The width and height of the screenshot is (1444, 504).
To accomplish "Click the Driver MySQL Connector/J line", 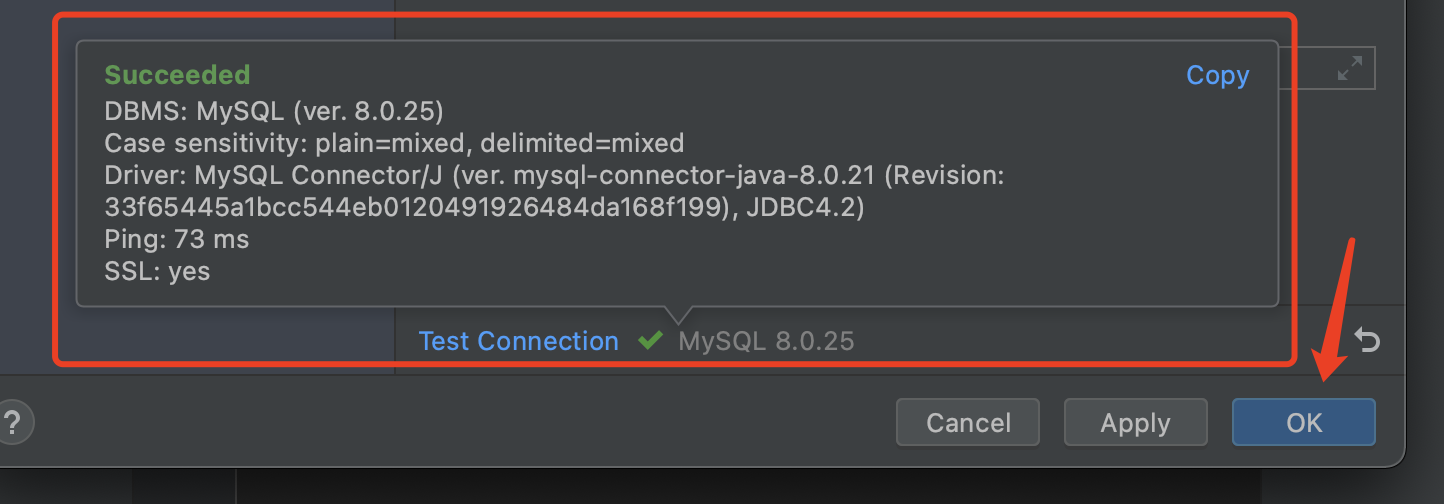I will click(554, 175).
